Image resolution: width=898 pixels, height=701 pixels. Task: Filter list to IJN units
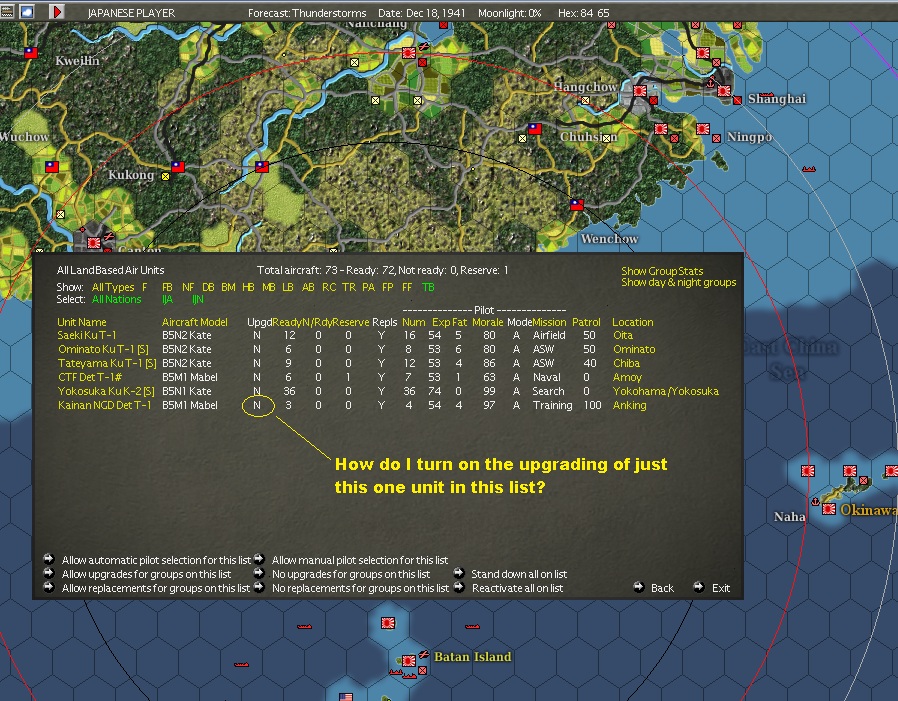tap(198, 299)
